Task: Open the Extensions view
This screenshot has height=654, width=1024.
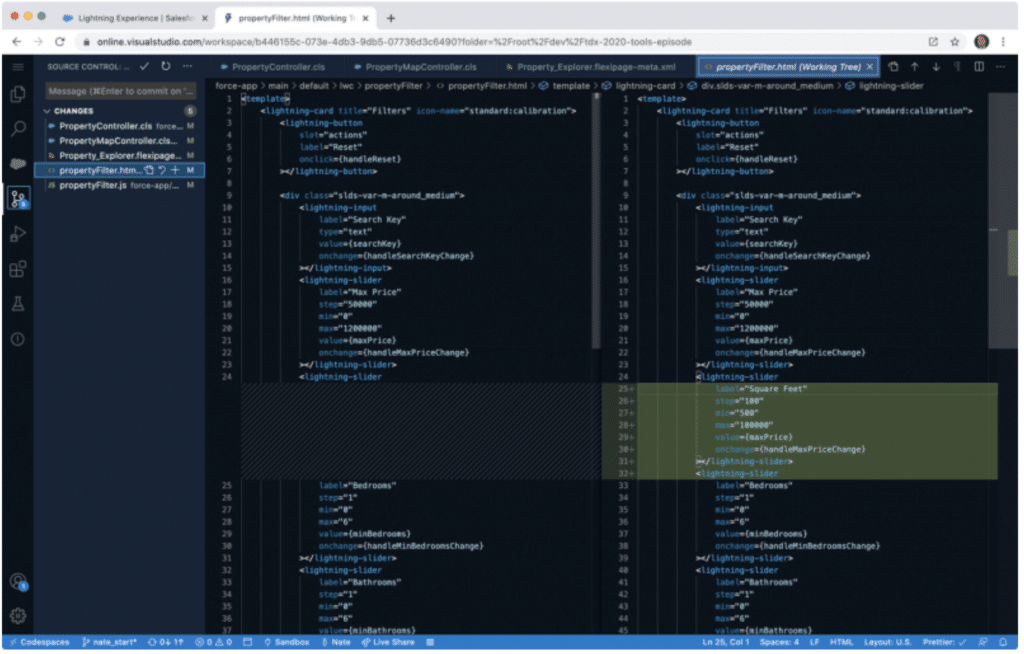Action: [18, 269]
